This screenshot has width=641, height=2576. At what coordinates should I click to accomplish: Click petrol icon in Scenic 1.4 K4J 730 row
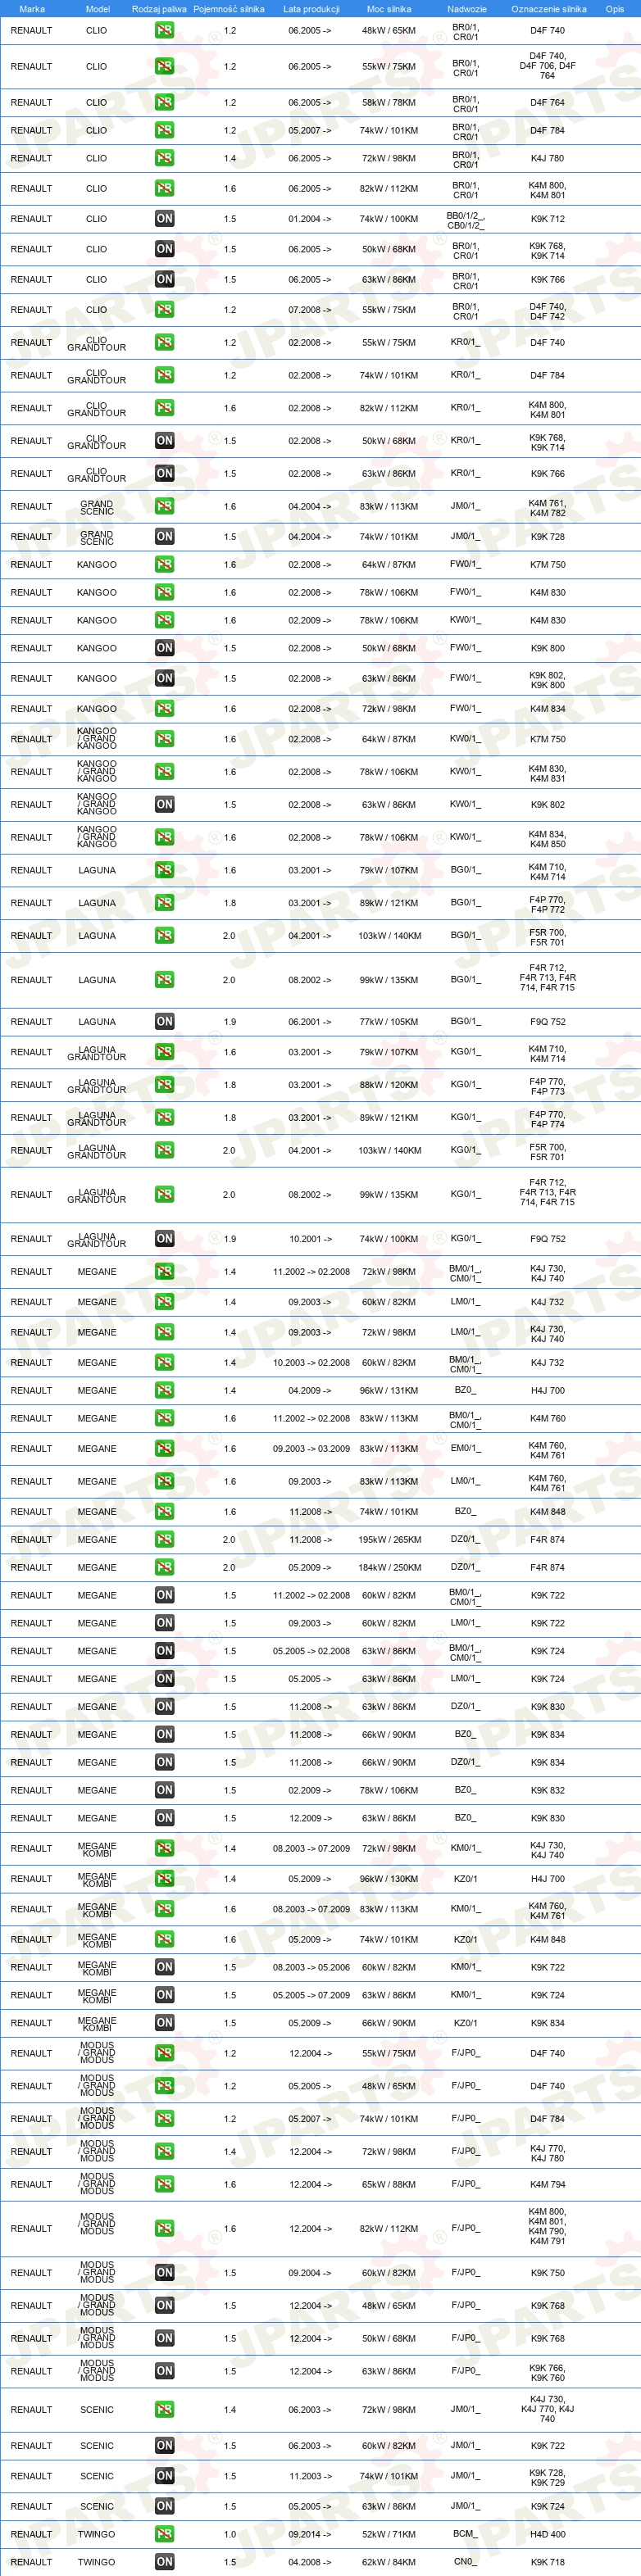164,2409
